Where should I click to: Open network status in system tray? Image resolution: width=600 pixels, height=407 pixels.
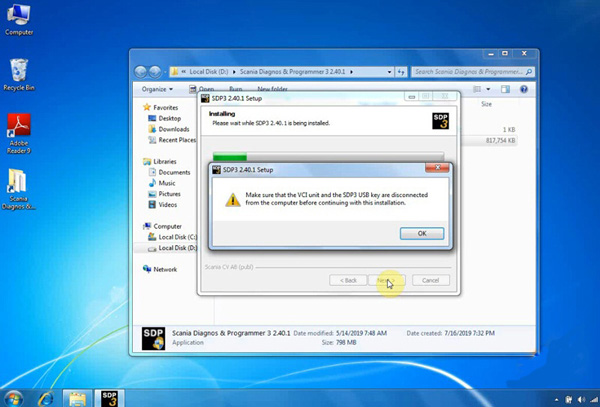pyautogui.click(x=594, y=400)
